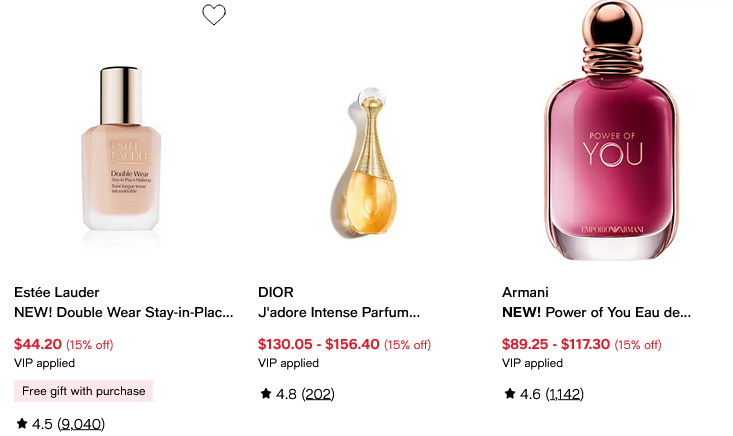View the 202 reviews for DIOR J'adore
The width and height of the screenshot is (733, 436).
click(x=320, y=394)
